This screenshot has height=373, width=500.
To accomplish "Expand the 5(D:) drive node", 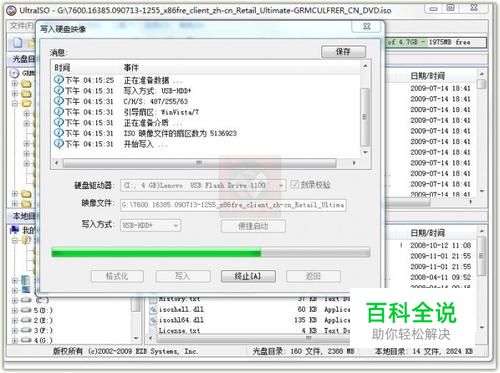I will 15,310.
